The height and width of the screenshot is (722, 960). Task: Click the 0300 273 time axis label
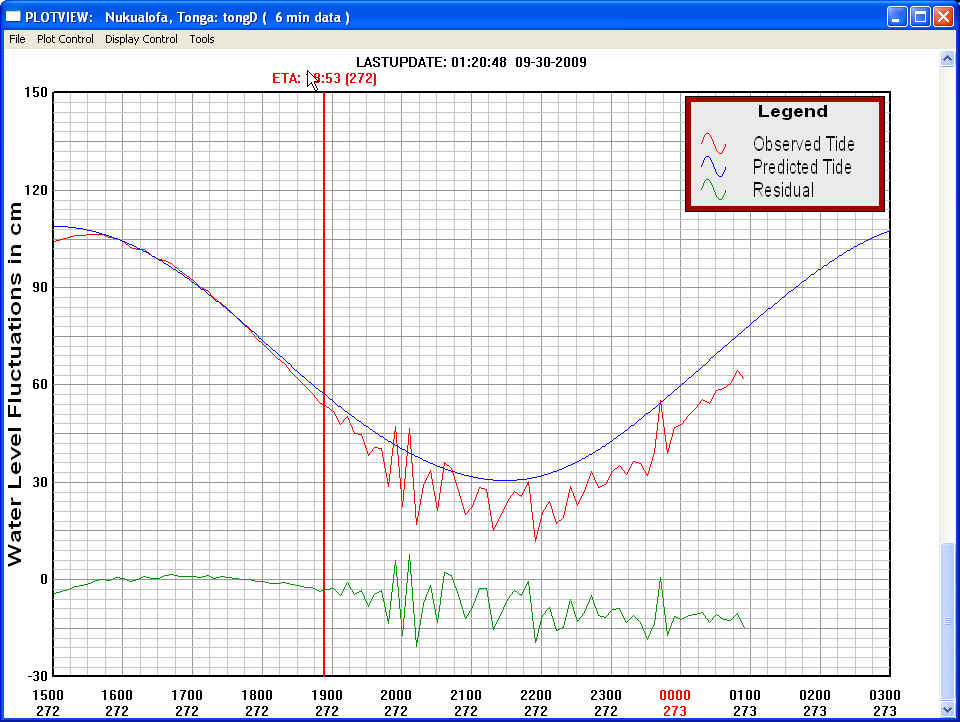tap(885, 703)
